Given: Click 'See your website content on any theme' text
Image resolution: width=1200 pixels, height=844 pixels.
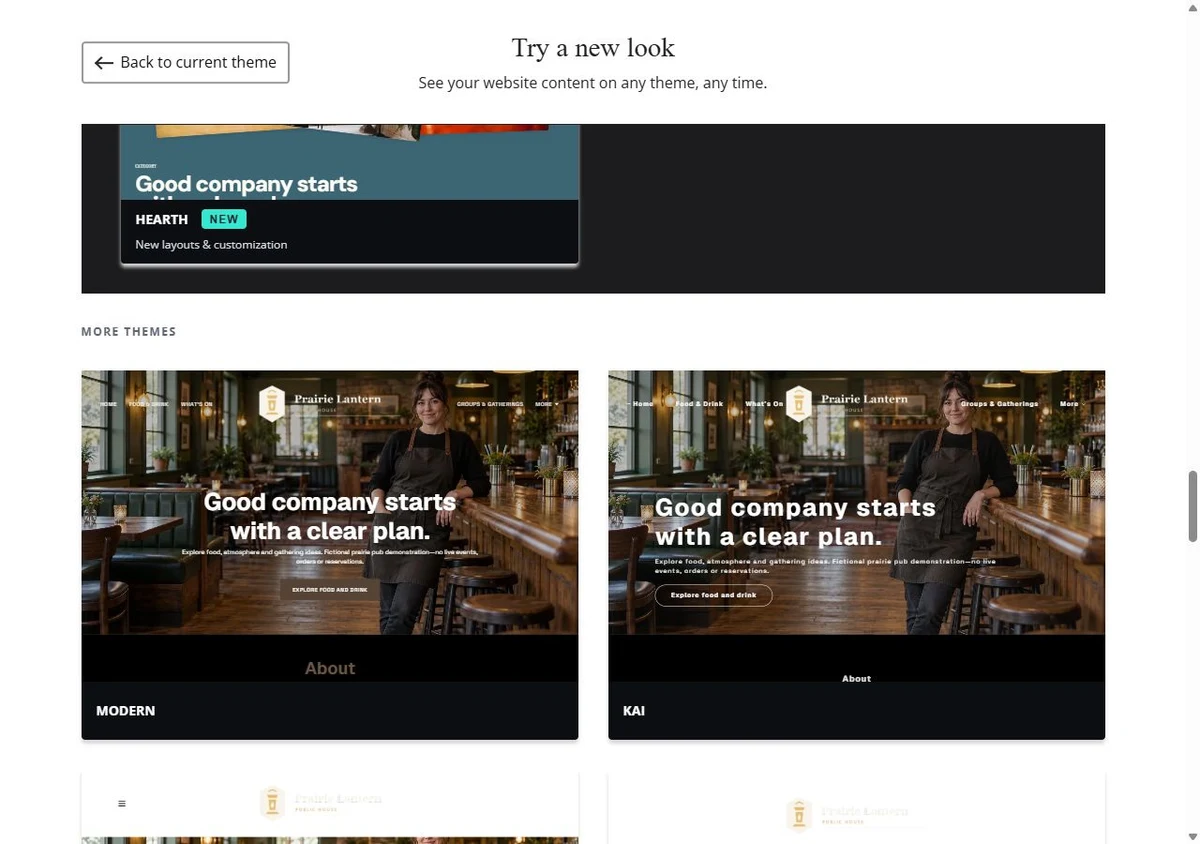Looking at the screenshot, I should click(x=593, y=83).
